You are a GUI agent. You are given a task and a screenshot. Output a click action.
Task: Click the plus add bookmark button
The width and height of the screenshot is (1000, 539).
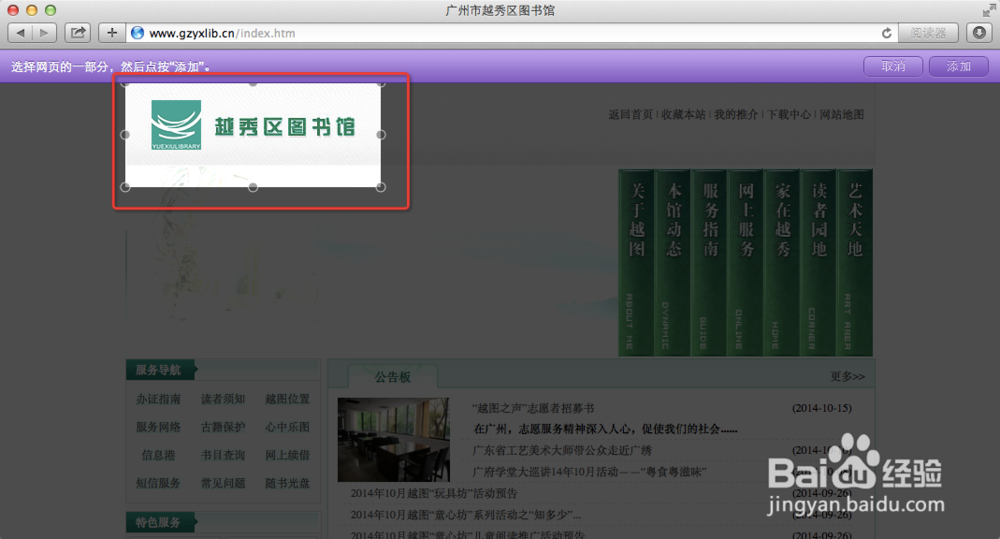pyautogui.click(x=112, y=33)
